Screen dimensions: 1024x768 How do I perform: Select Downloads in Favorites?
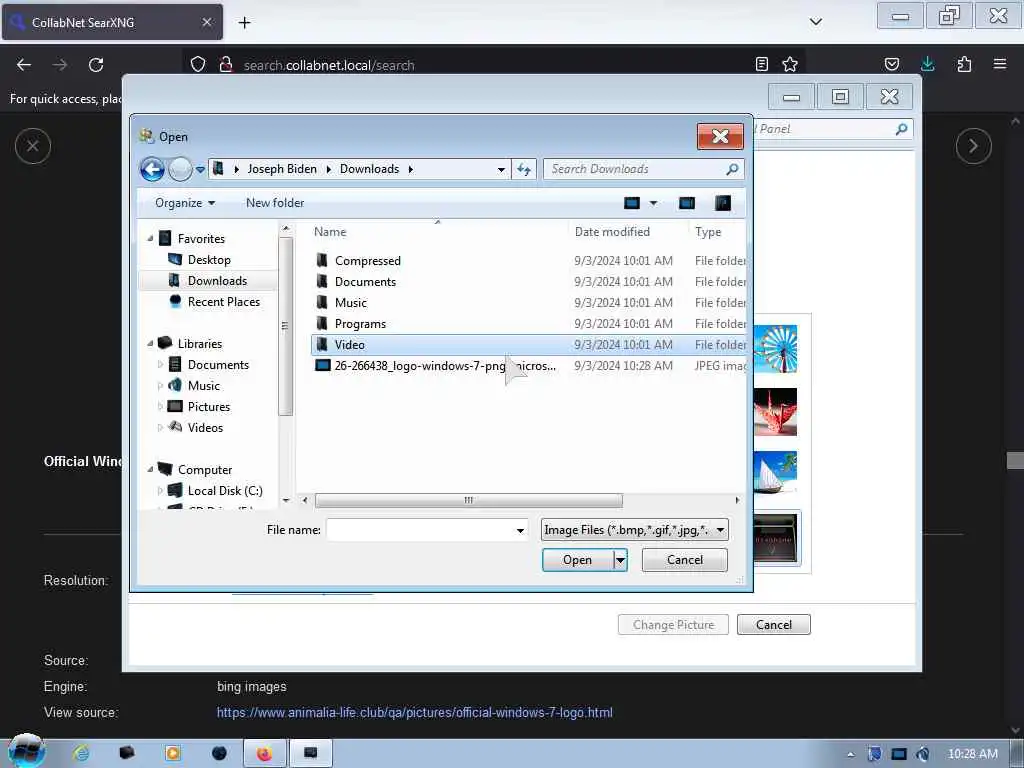coord(209,281)
